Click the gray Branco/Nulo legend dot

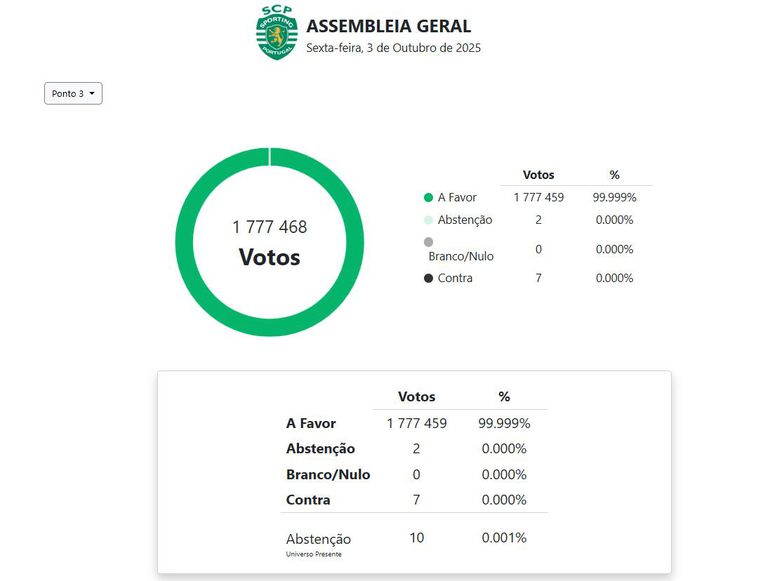pyautogui.click(x=429, y=242)
